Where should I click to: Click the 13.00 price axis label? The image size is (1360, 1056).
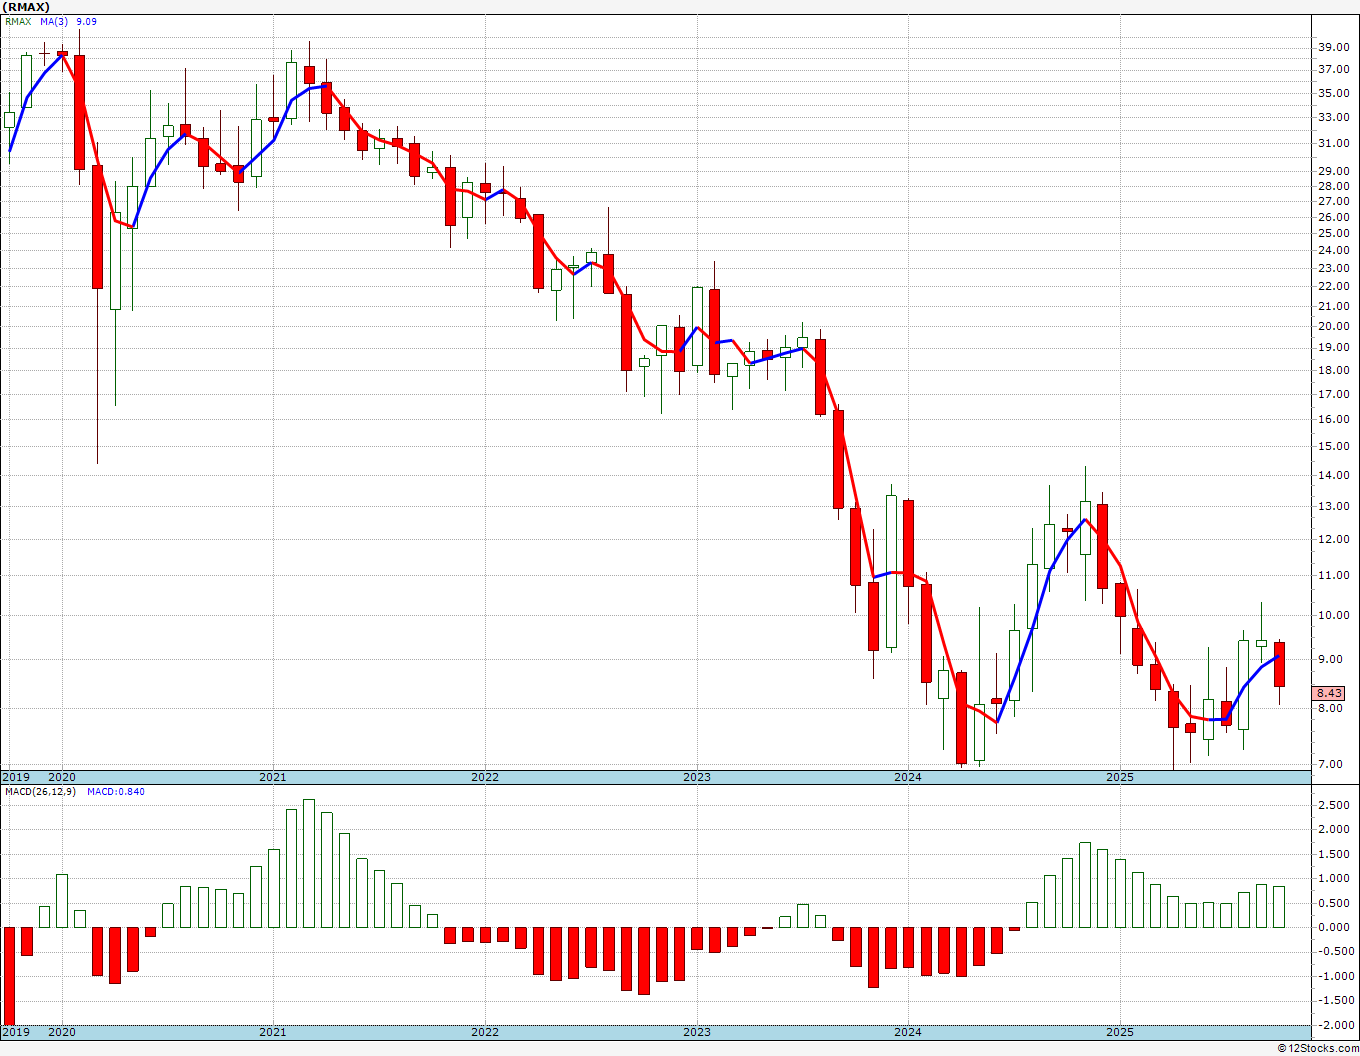coord(1334,506)
